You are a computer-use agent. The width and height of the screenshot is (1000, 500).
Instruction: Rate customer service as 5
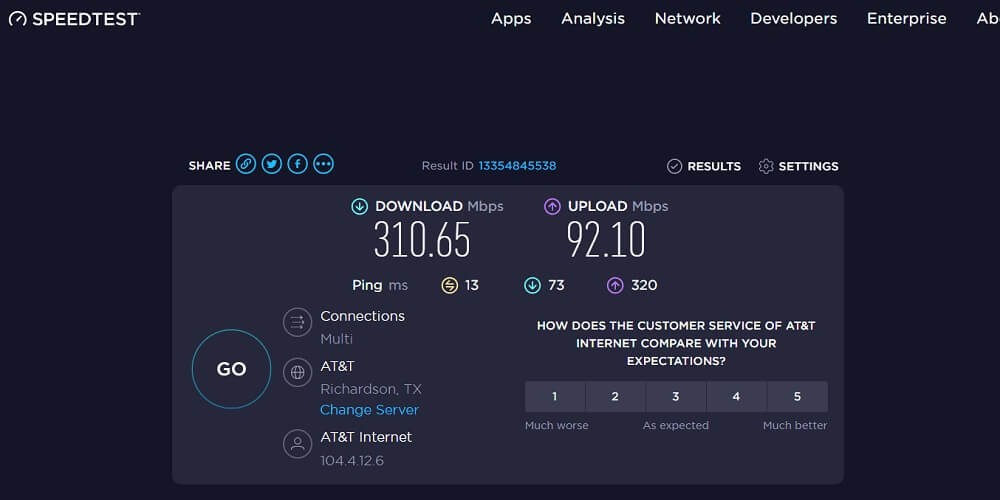797,397
